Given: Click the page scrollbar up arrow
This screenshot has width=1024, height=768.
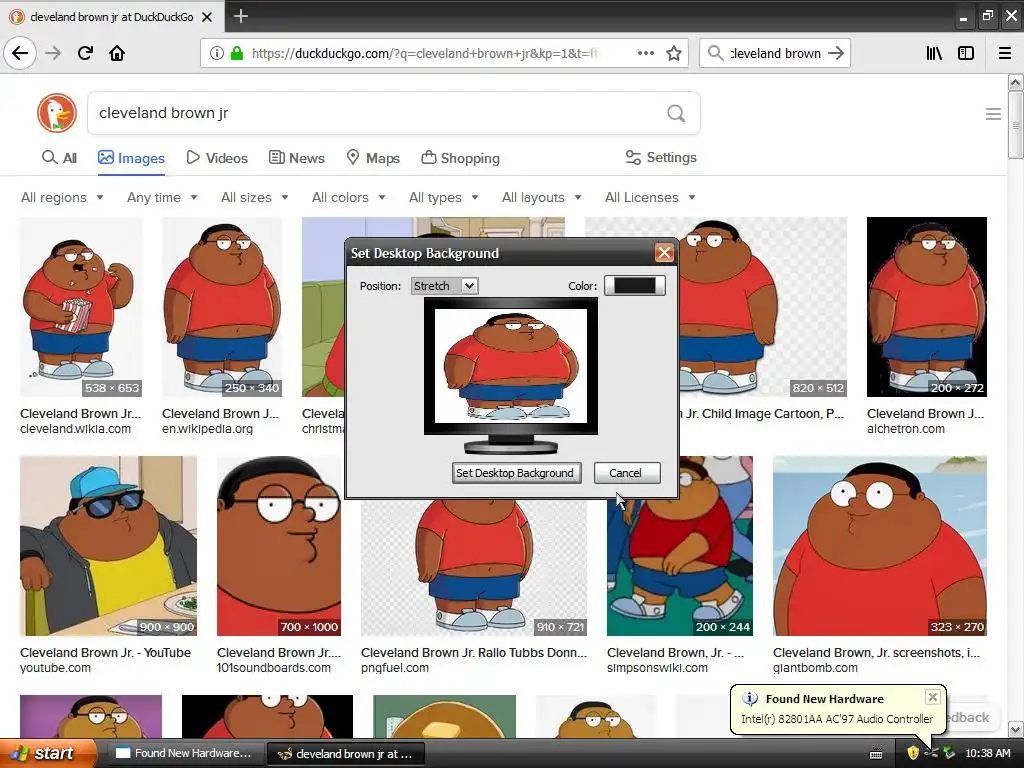Looking at the screenshot, I should pos(1016,83).
